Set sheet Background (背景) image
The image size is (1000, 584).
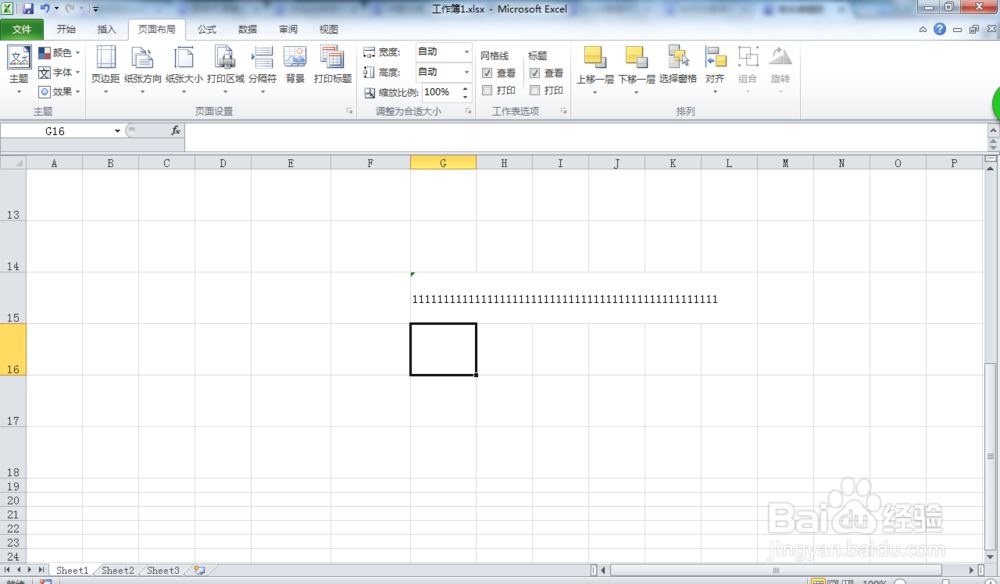(x=295, y=65)
